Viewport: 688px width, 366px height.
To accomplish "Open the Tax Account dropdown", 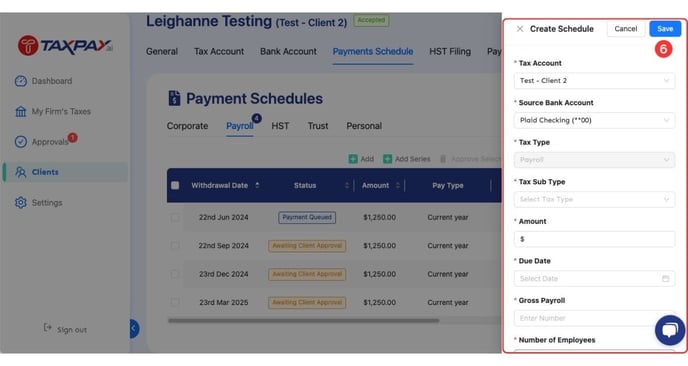I will point(594,81).
